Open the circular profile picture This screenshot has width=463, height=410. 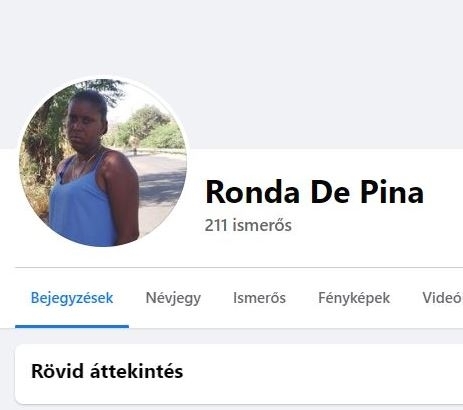(x=103, y=163)
